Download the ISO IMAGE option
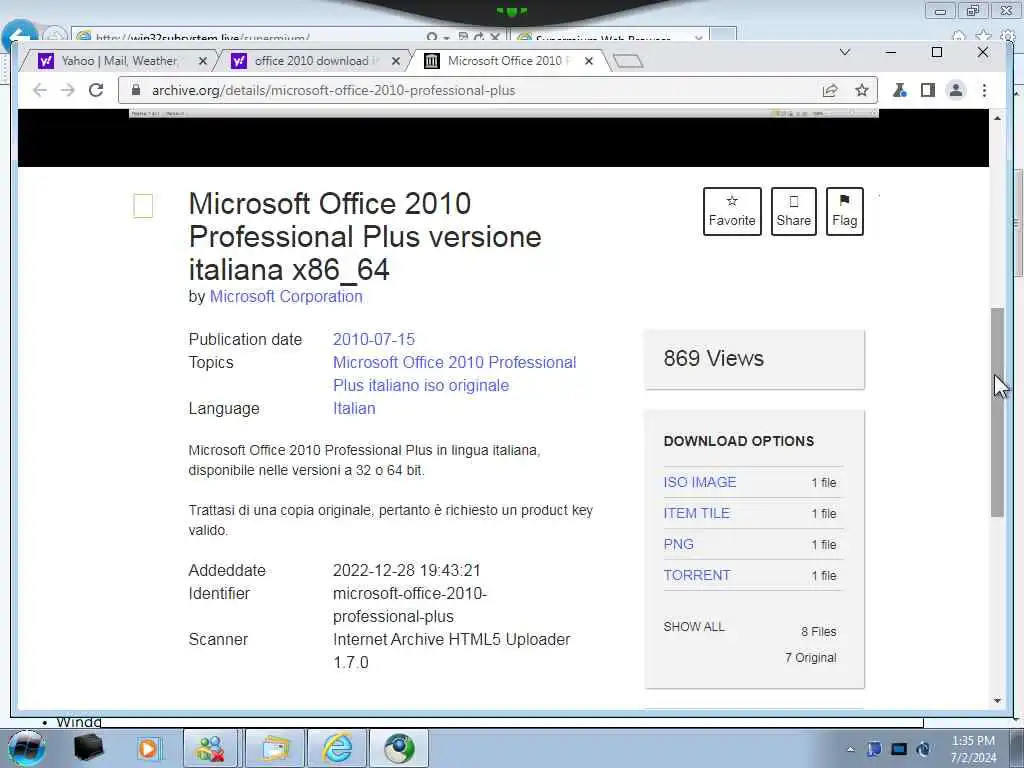The height and width of the screenshot is (768, 1024). pyautogui.click(x=699, y=482)
